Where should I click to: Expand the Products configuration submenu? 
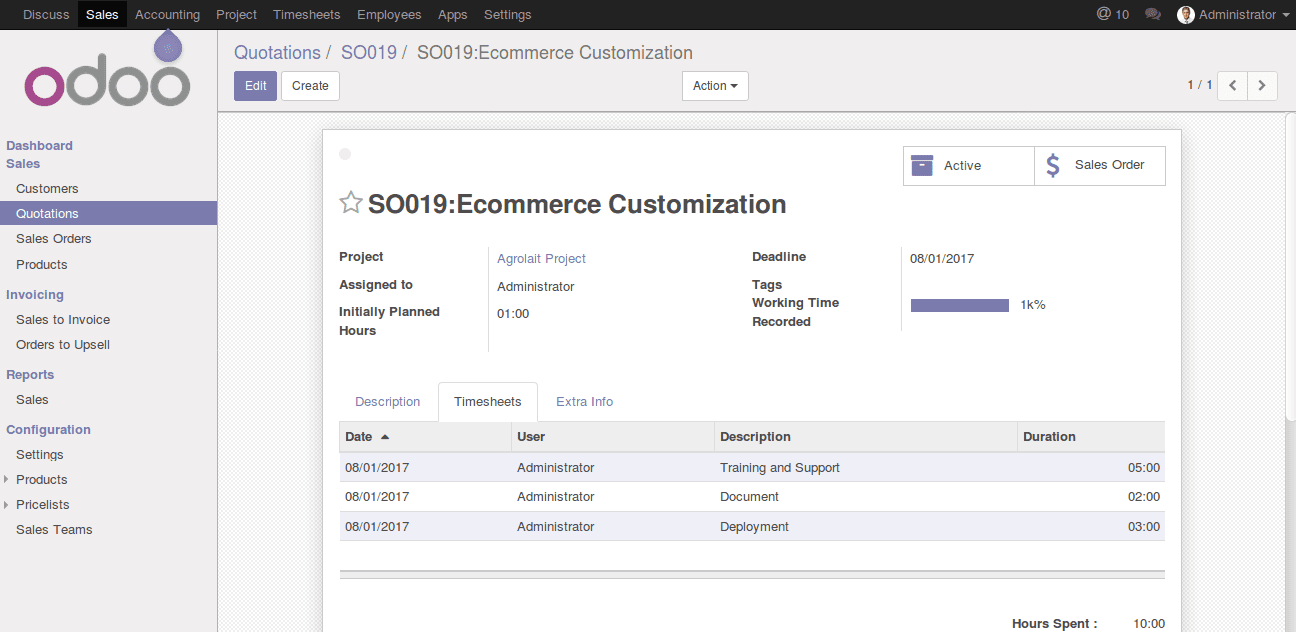(x=6, y=479)
